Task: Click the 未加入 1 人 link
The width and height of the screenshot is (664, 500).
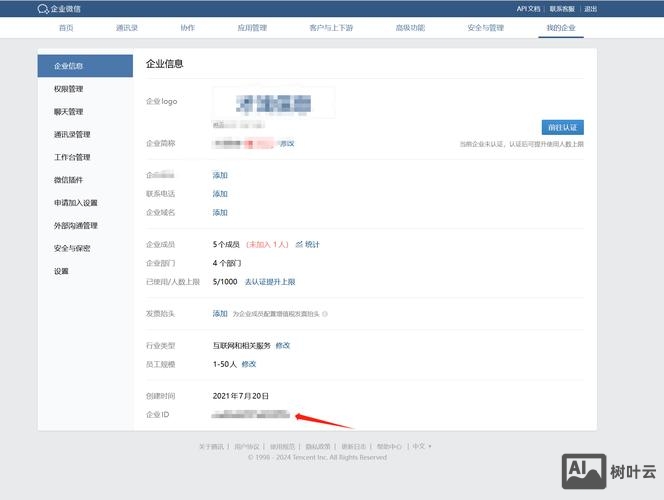Action: point(267,244)
